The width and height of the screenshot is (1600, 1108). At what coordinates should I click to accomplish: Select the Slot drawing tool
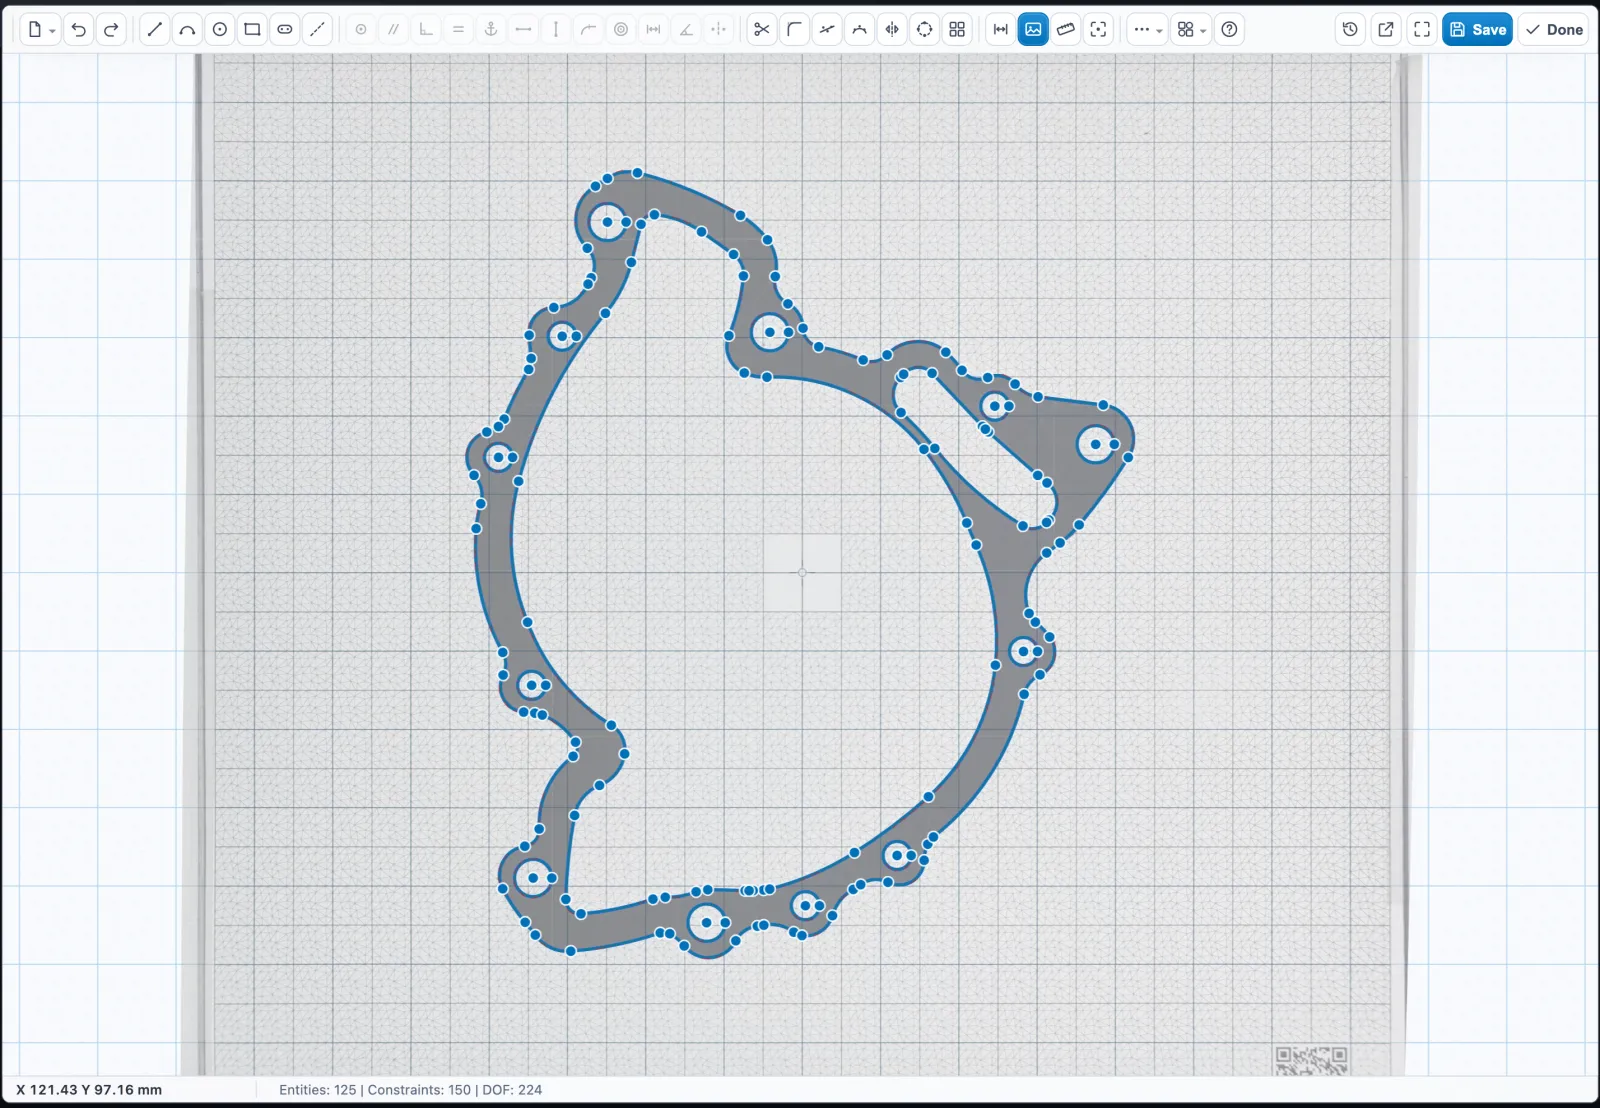pos(285,30)
